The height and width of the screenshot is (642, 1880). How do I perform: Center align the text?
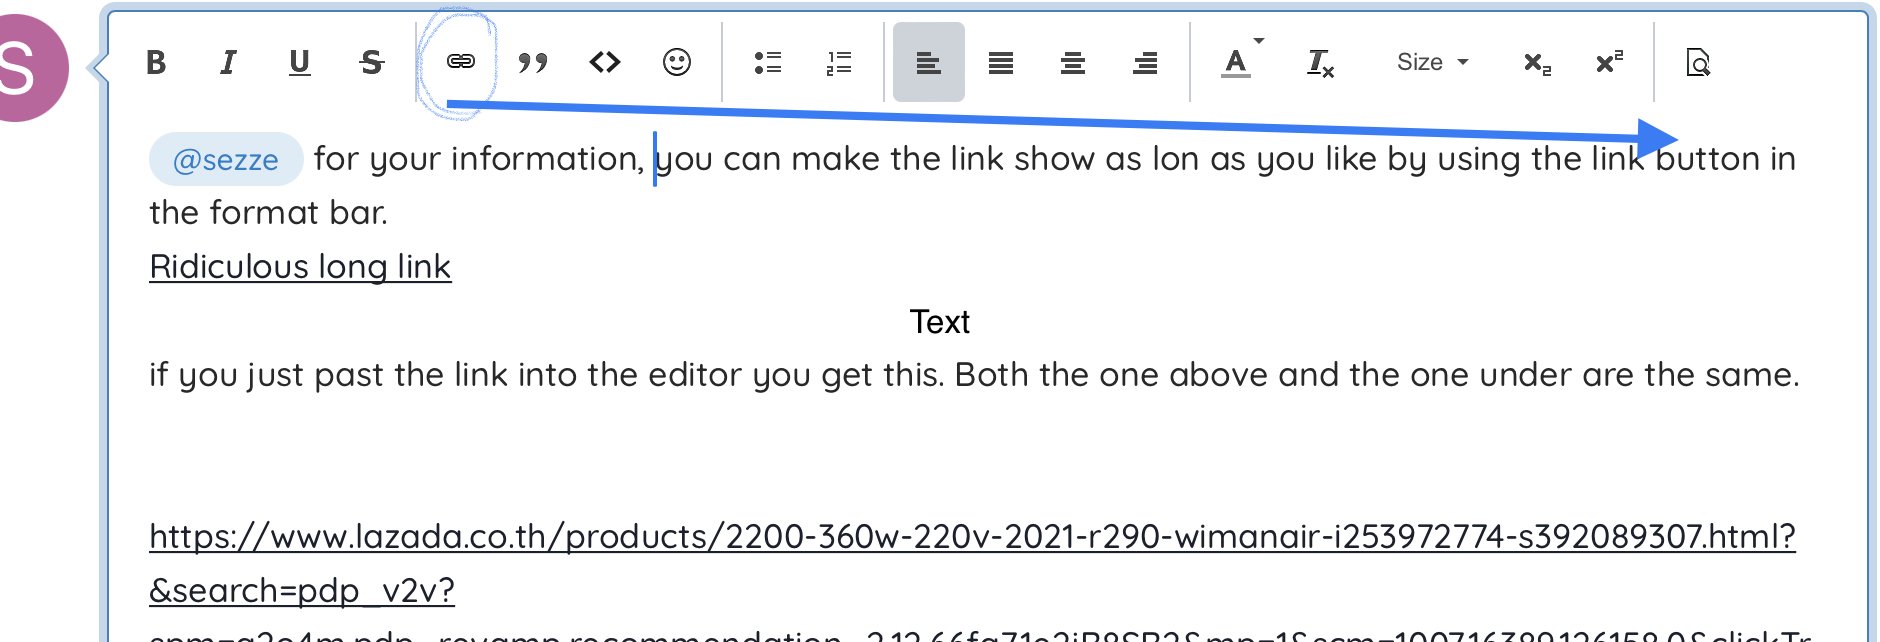(x=1073, y=63)
